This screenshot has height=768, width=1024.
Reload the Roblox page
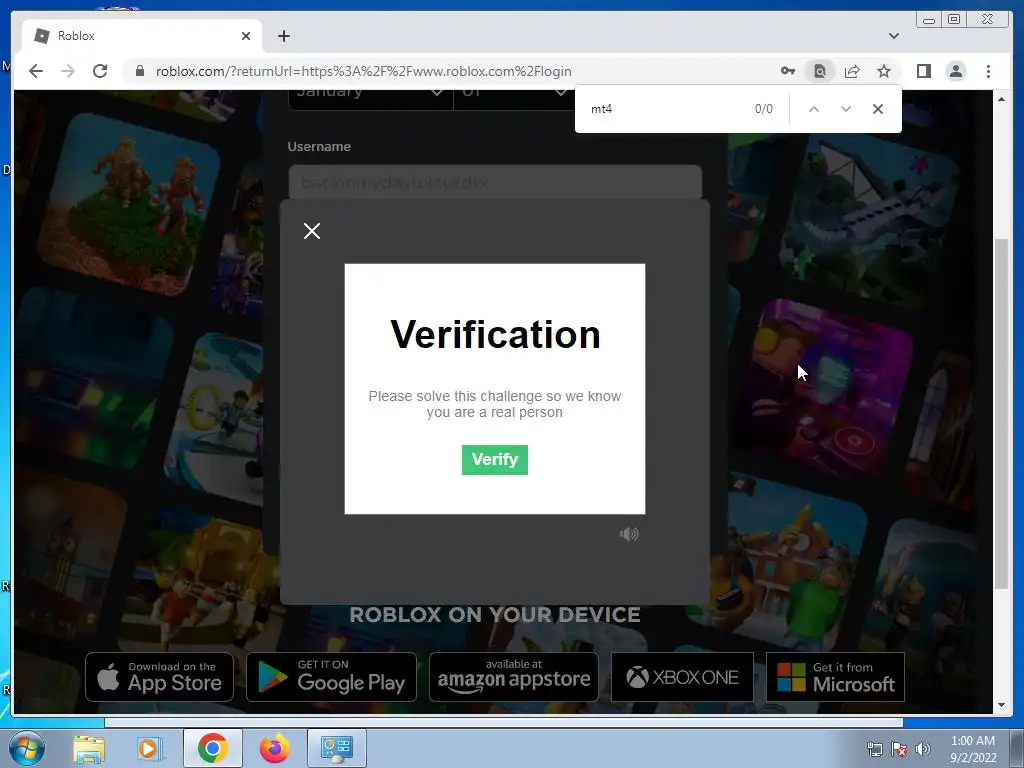[100, 71]
